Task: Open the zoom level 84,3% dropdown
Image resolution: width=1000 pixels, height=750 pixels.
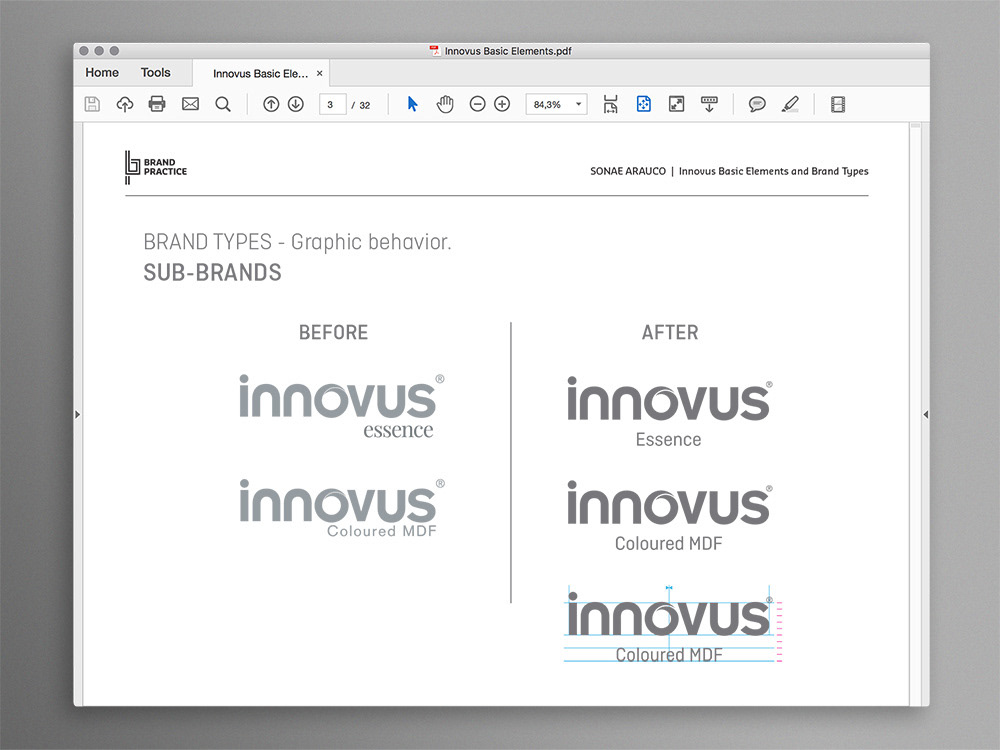Action: 556,104
